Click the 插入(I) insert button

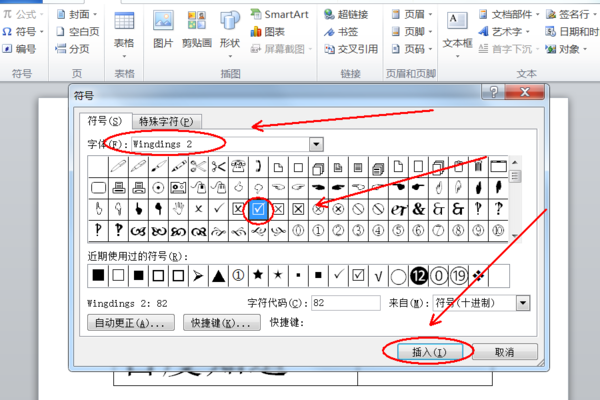429,352
